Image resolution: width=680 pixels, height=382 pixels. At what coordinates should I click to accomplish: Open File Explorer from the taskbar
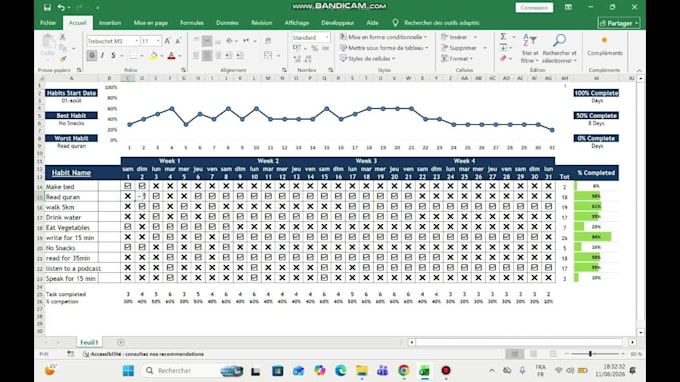[362, 371]
